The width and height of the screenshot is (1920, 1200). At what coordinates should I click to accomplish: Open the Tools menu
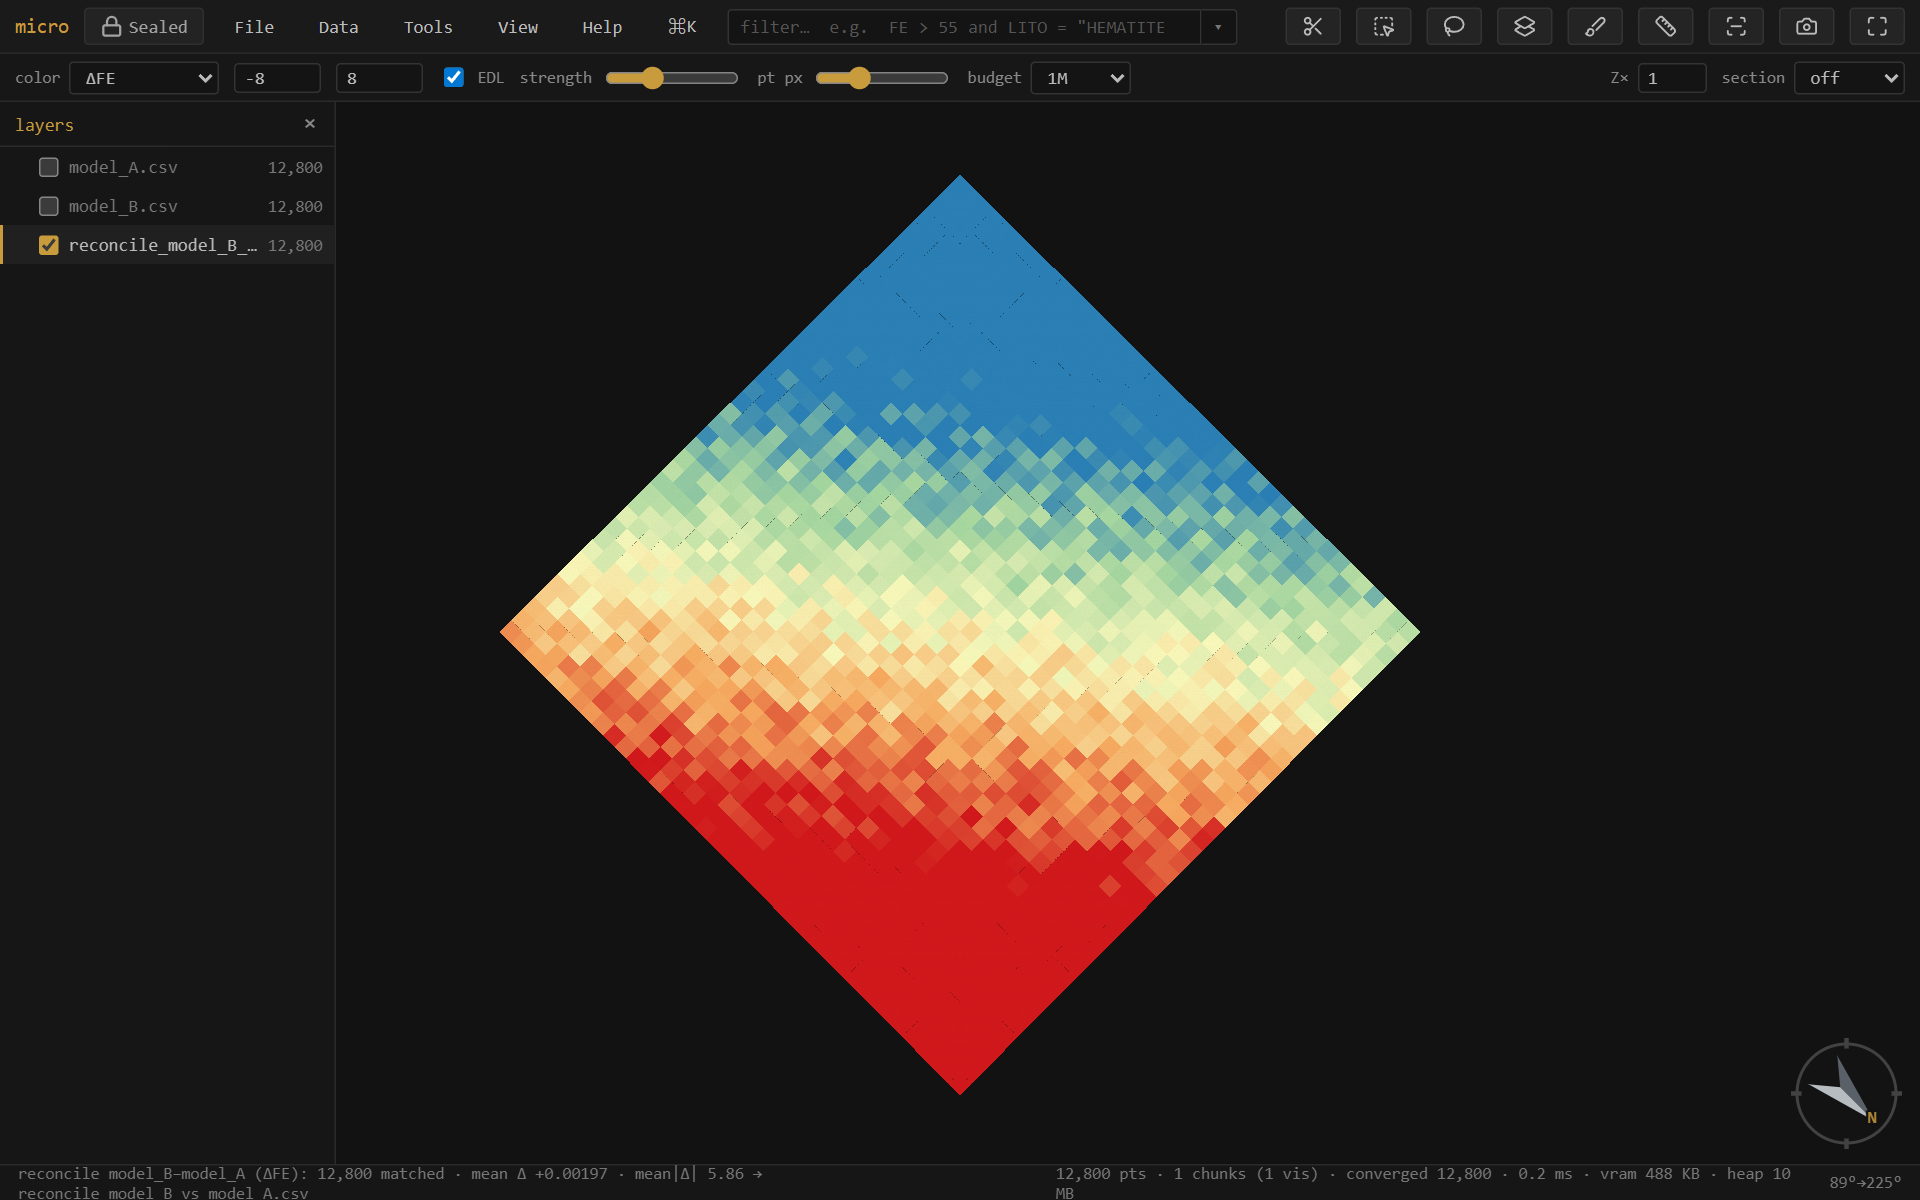coord(428,27)
